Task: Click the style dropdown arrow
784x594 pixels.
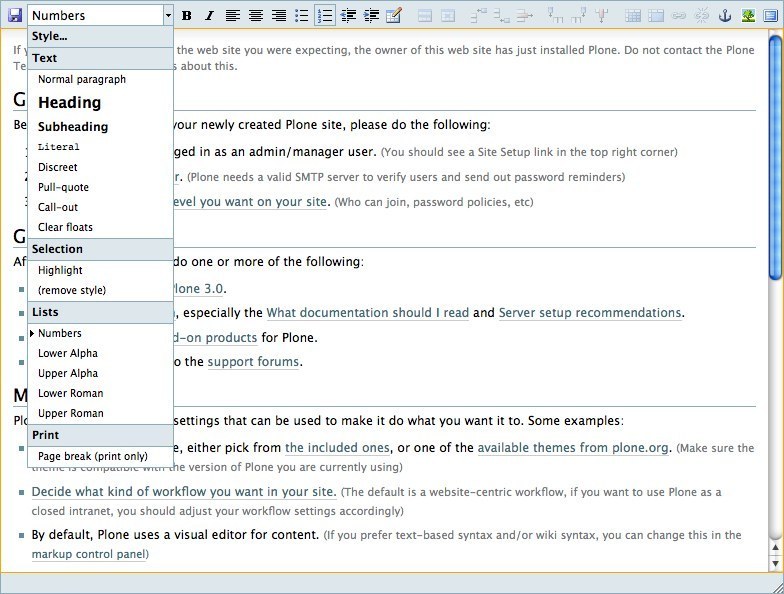Action: point(168,16)
